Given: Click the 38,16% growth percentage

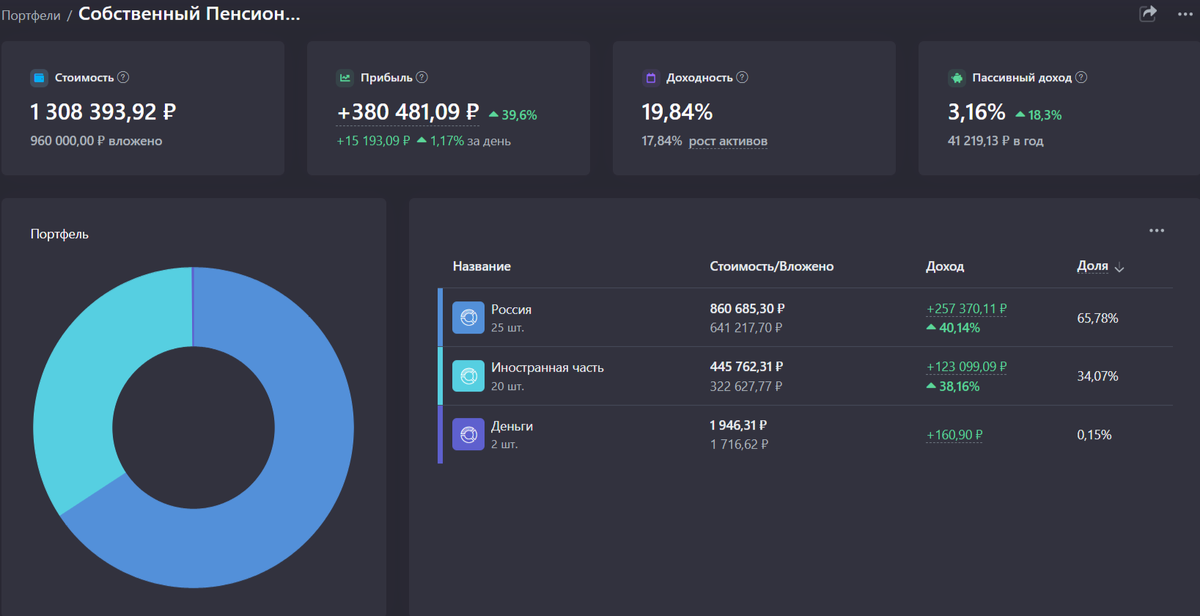Looking at the screenshot, I should [x=960, y=385].
